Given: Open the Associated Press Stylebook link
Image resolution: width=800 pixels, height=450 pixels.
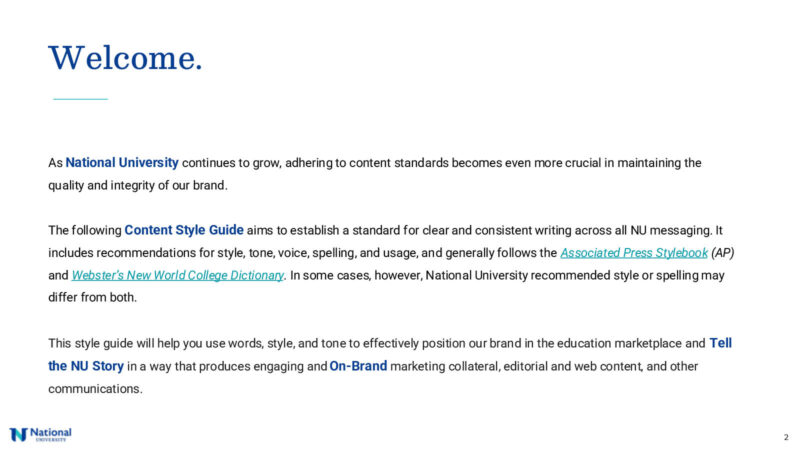Looking at the screenshot, I should pyautogui.click(x=631, y=251).
